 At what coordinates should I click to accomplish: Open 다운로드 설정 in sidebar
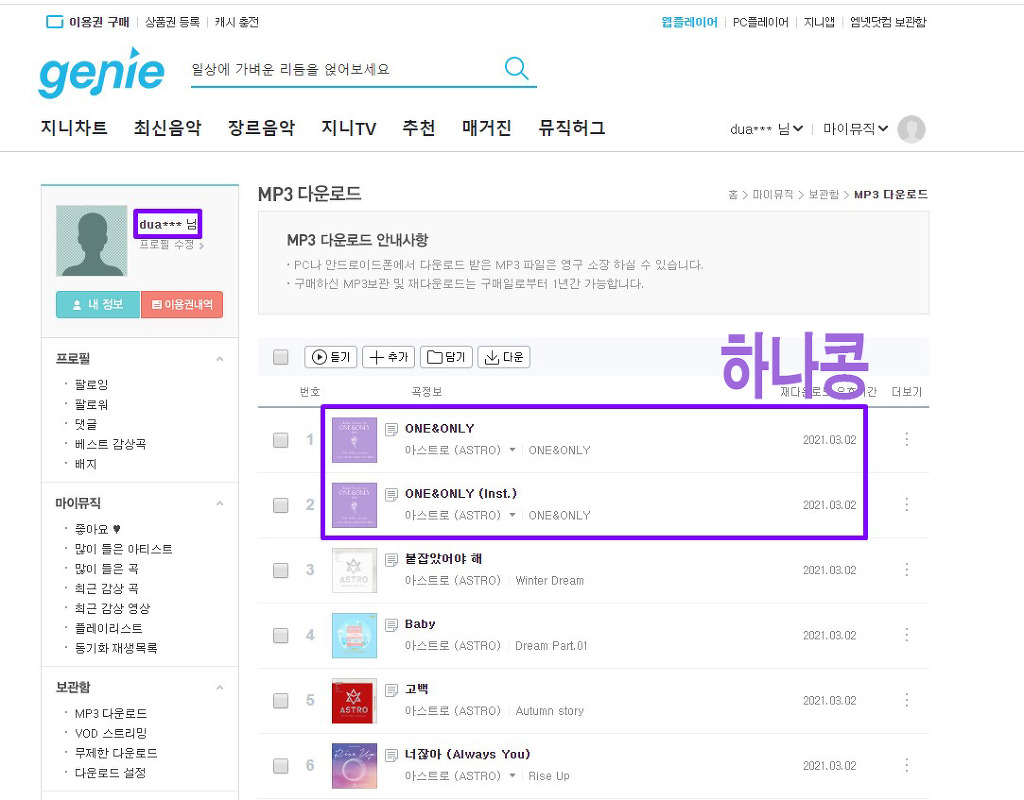110,773
